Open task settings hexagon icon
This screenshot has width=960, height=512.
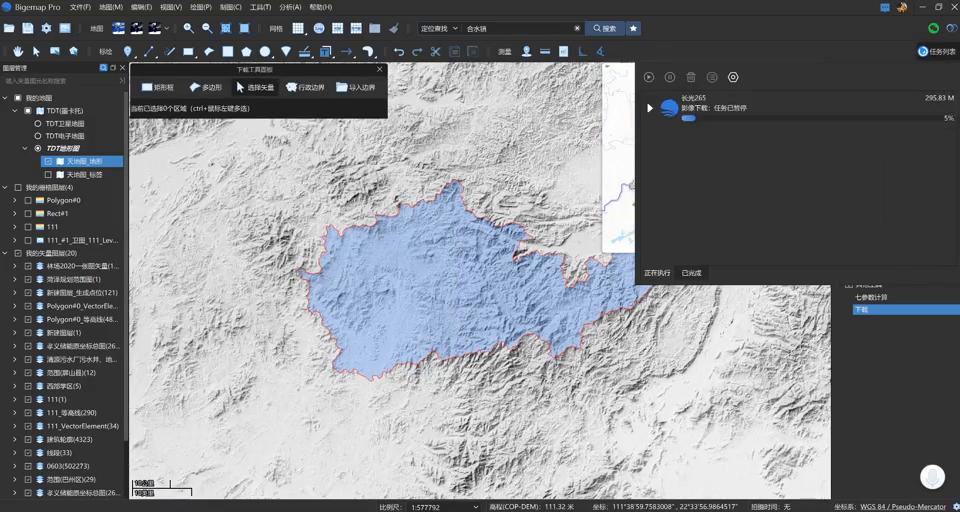pyautogui.click(x=733, y=77)
